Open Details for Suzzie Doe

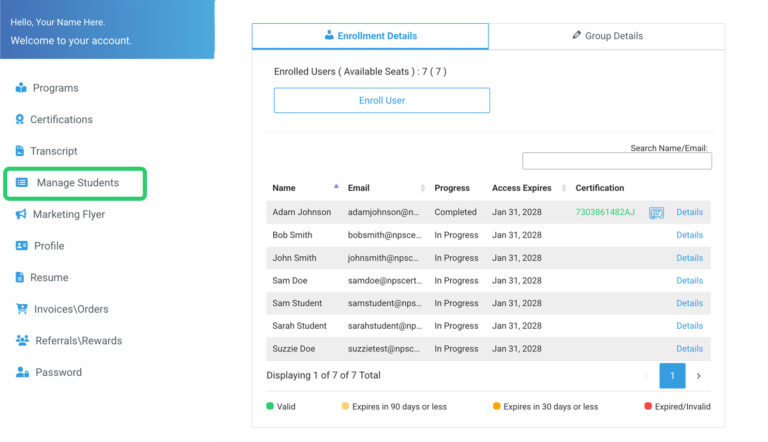(x=689, y=349)
